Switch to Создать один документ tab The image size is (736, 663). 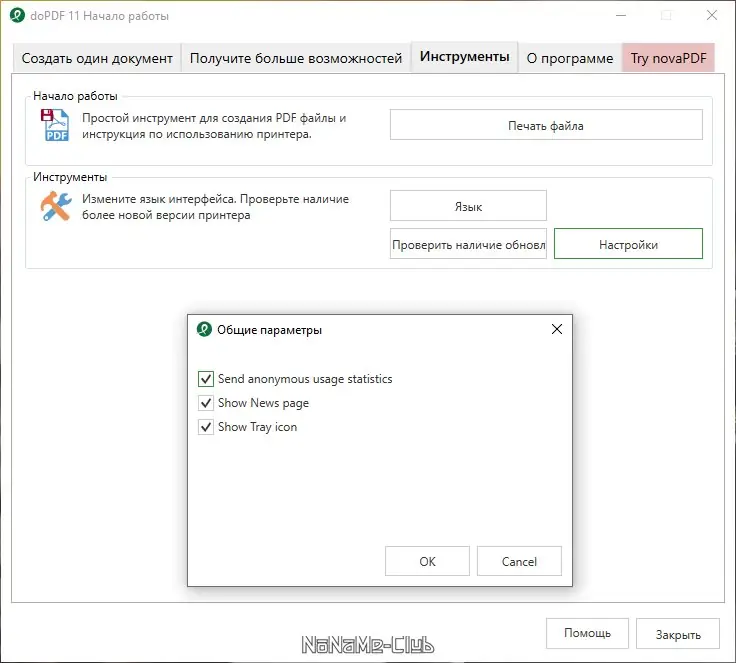[x=97, y=58]
